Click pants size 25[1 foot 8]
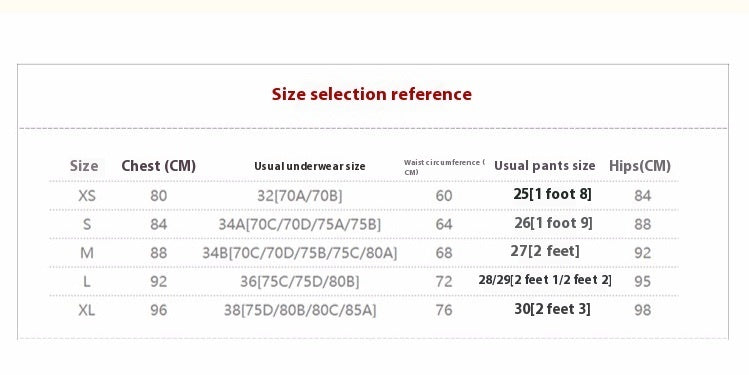Viewport: 749px width, 375px height. (553, 194)
